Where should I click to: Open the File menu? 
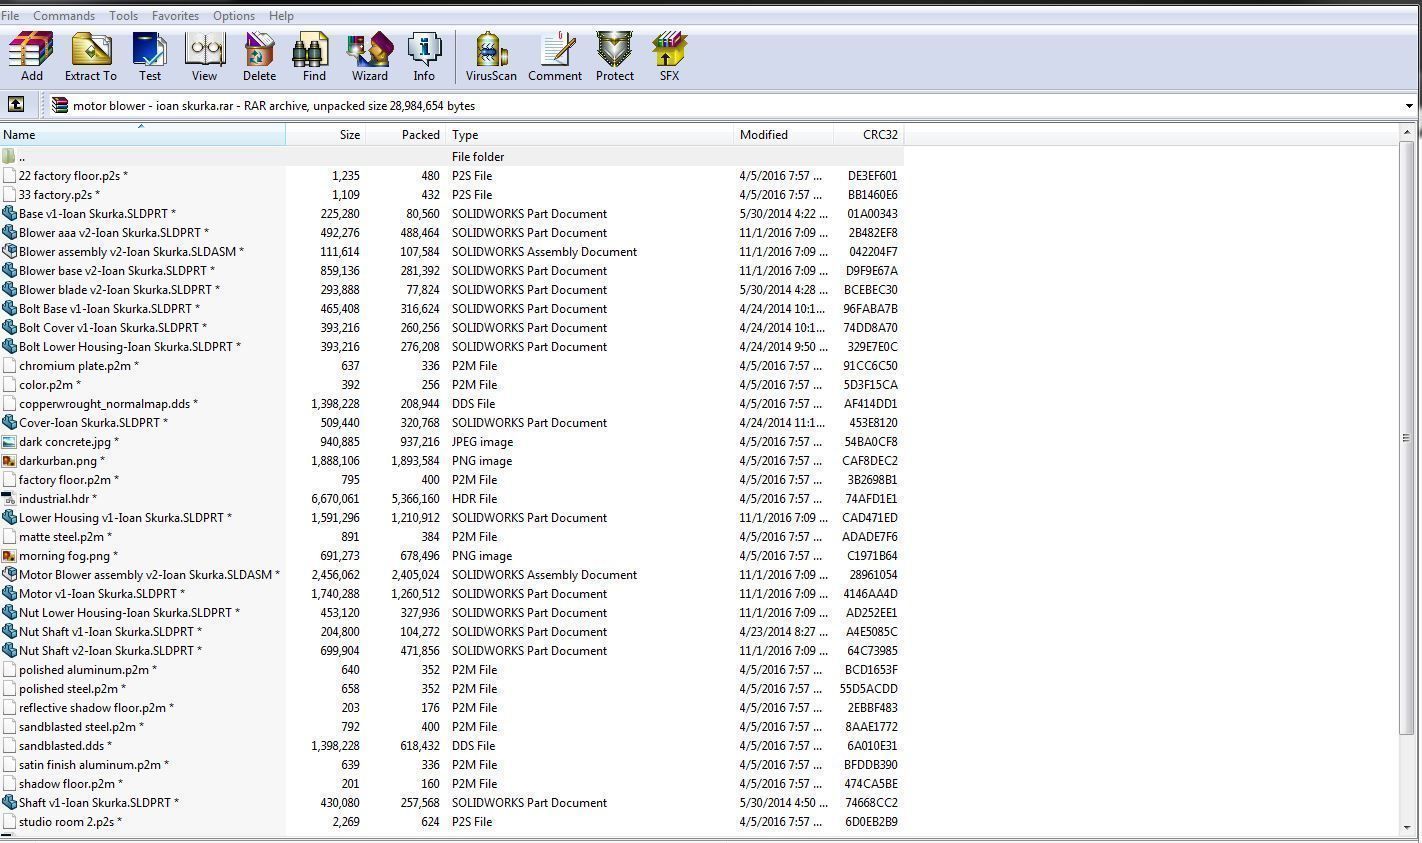[x=10, y=16]
